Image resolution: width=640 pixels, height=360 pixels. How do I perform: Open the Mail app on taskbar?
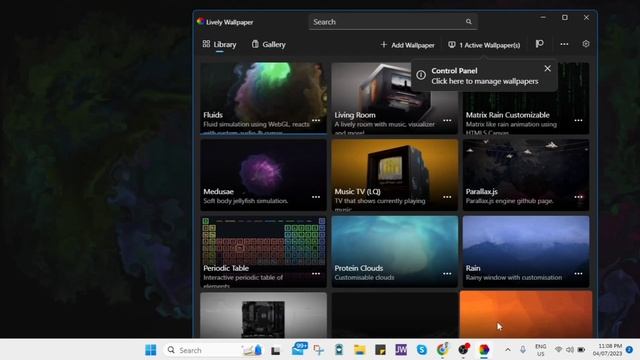298,350
